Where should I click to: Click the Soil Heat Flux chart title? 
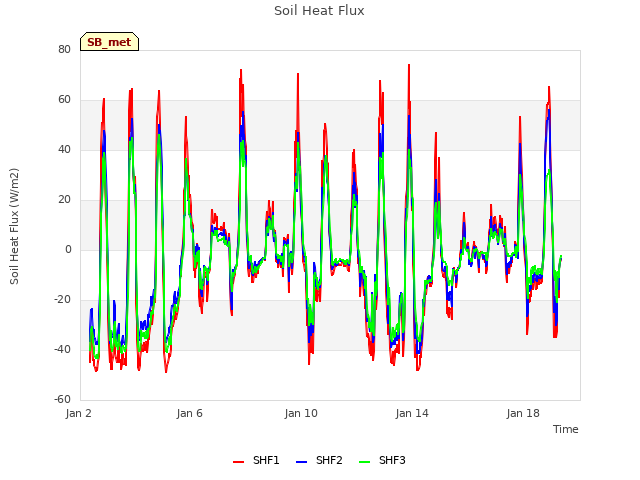pyautogui.click(x=319, y=11)
